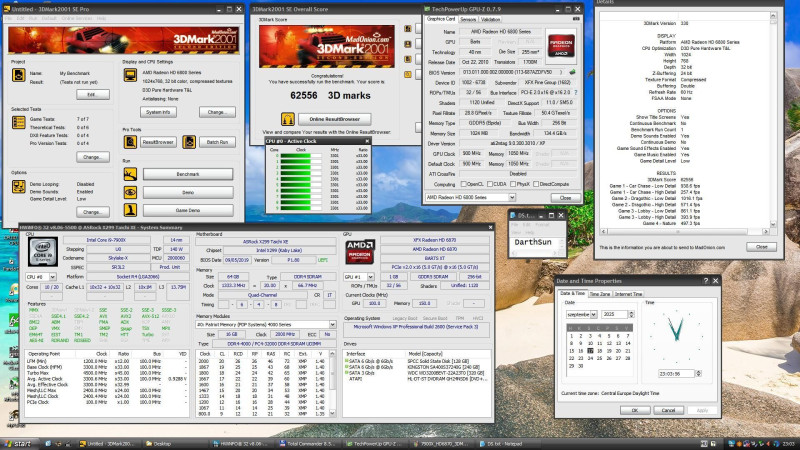800x450 pixels.
Task: Switch to the Time Zone tab
Action: (x=600, y=294)
